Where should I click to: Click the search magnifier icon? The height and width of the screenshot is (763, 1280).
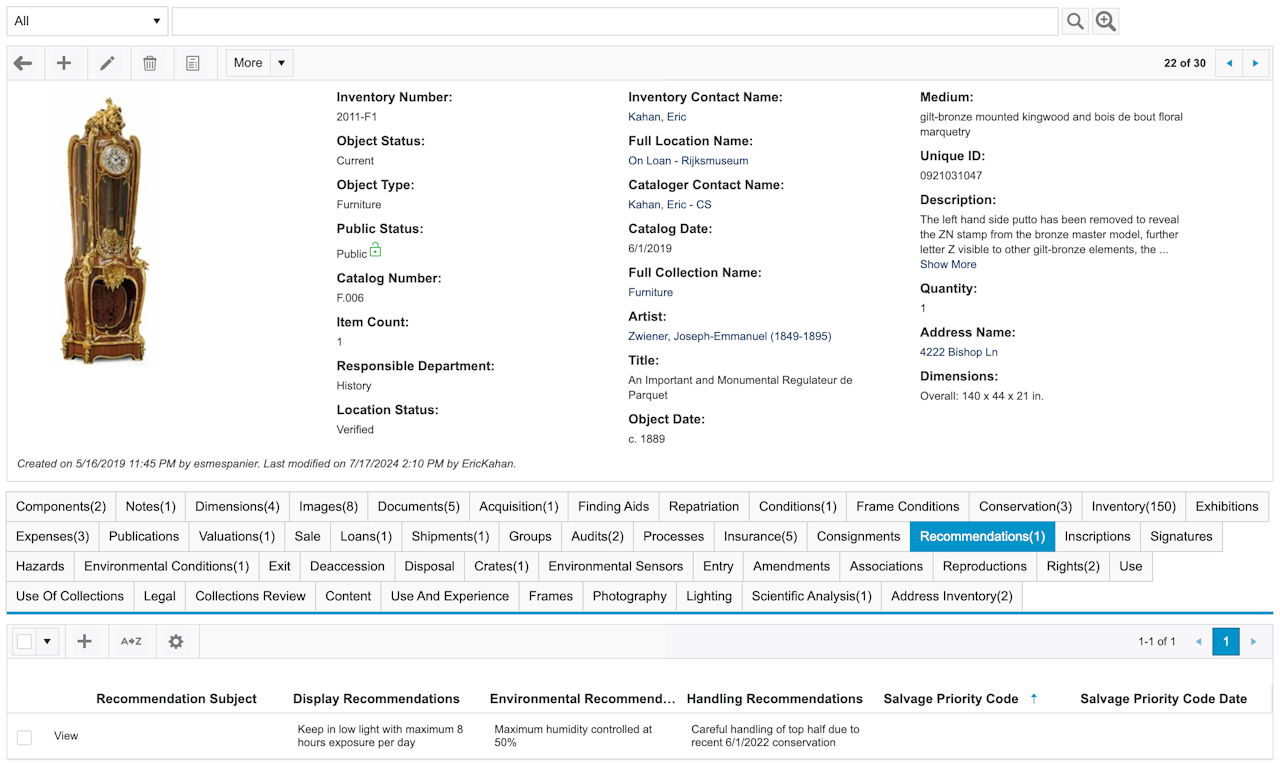1075,21
